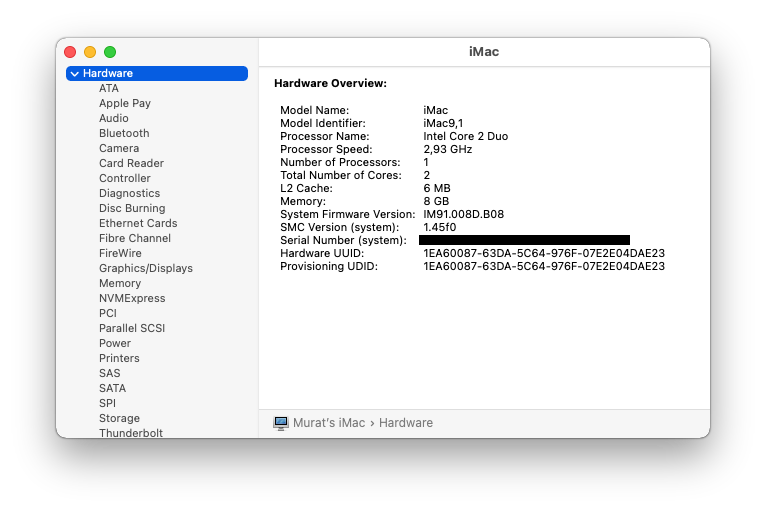The image size is (766, 512).
Task: Click the Provisioning UDID value
Action: [x=544, y=267]
